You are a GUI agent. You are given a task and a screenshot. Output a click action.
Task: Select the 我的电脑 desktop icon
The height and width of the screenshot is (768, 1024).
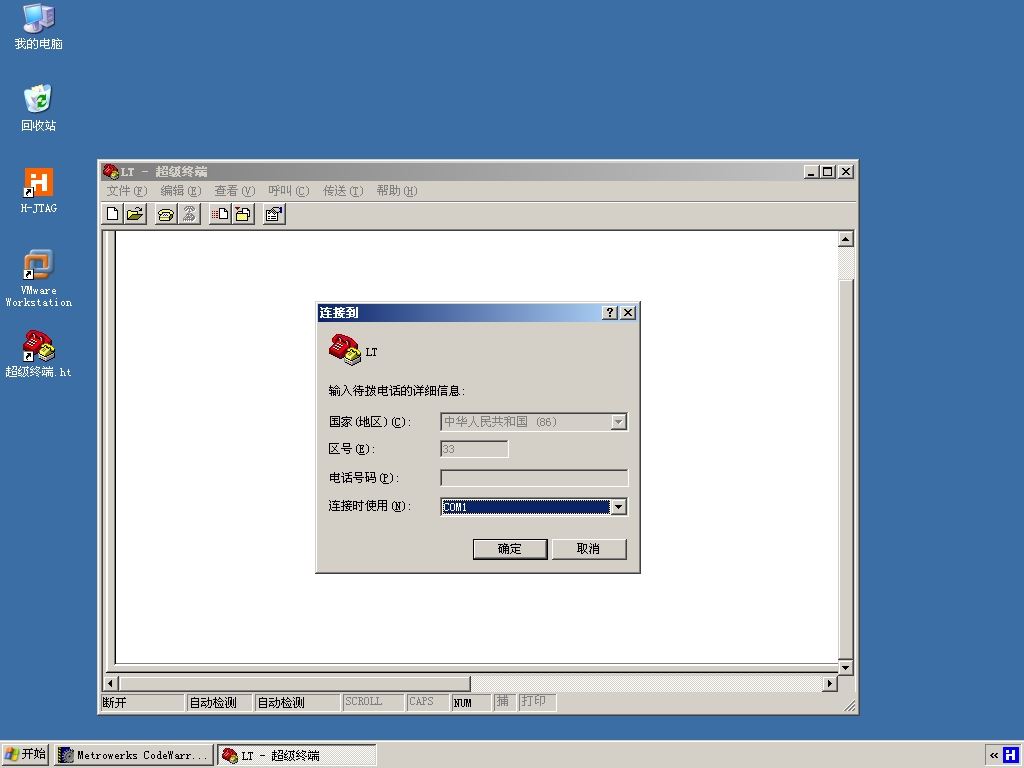(38, 27)
